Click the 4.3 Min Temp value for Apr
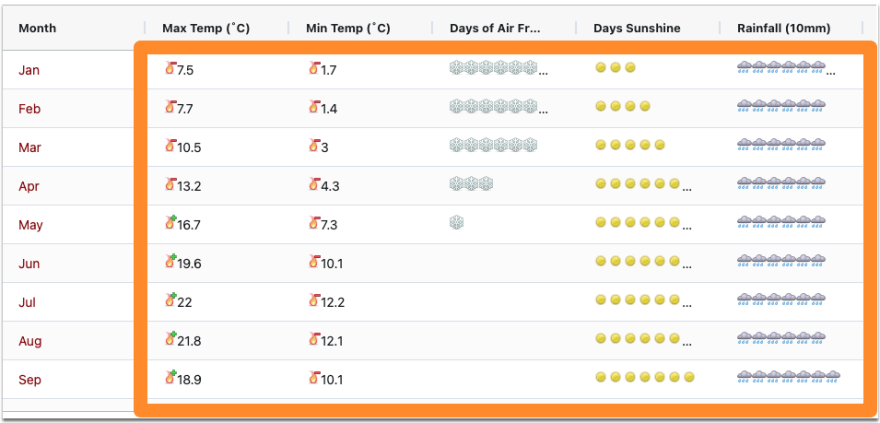This screenshot has width=880, height=423. click(330, 187)
